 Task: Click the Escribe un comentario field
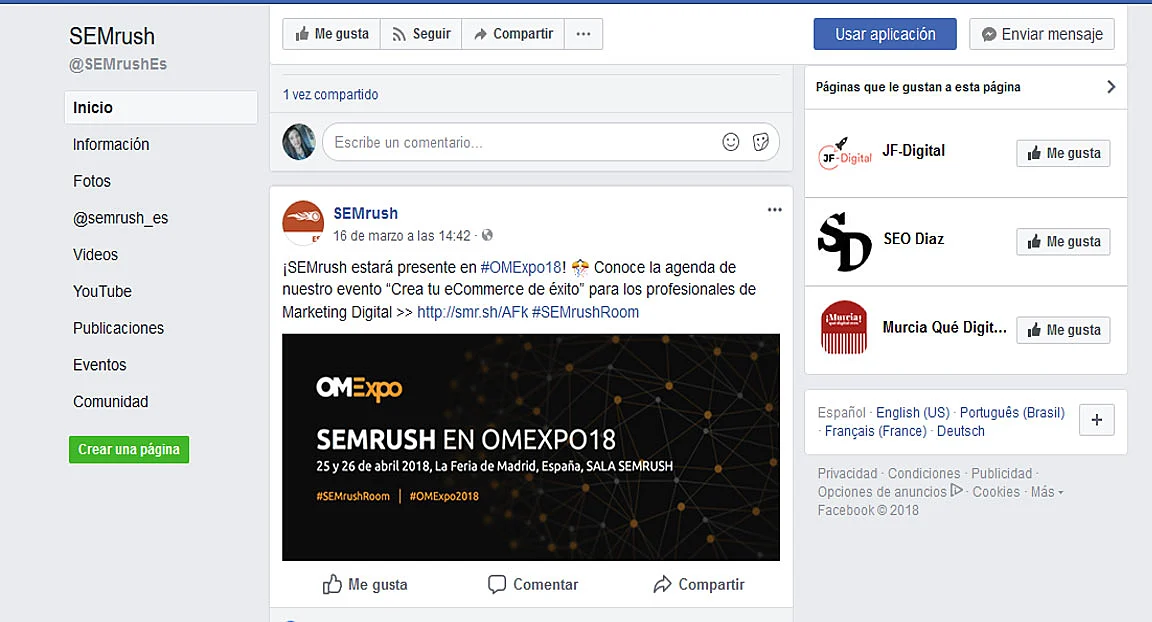click(x=522, y=142)
